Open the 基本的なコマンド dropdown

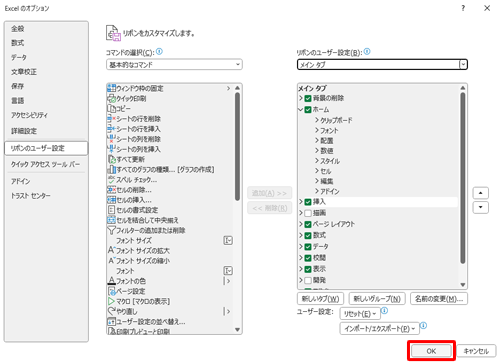174,64
